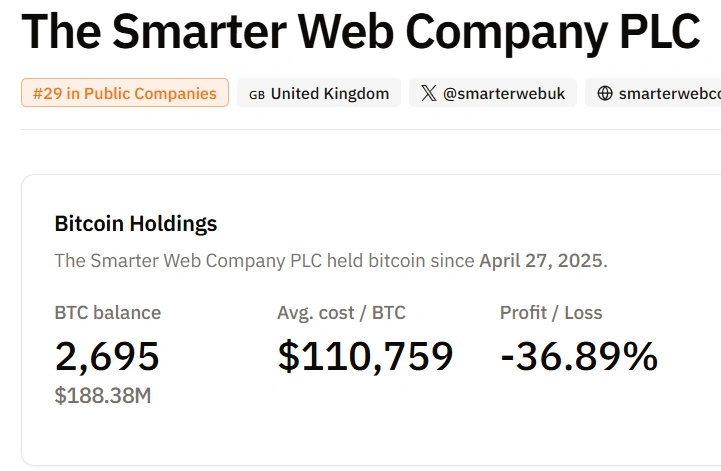Open the @smarterwebuk profile link
721x471 pixels.
[x=504, y=94]
